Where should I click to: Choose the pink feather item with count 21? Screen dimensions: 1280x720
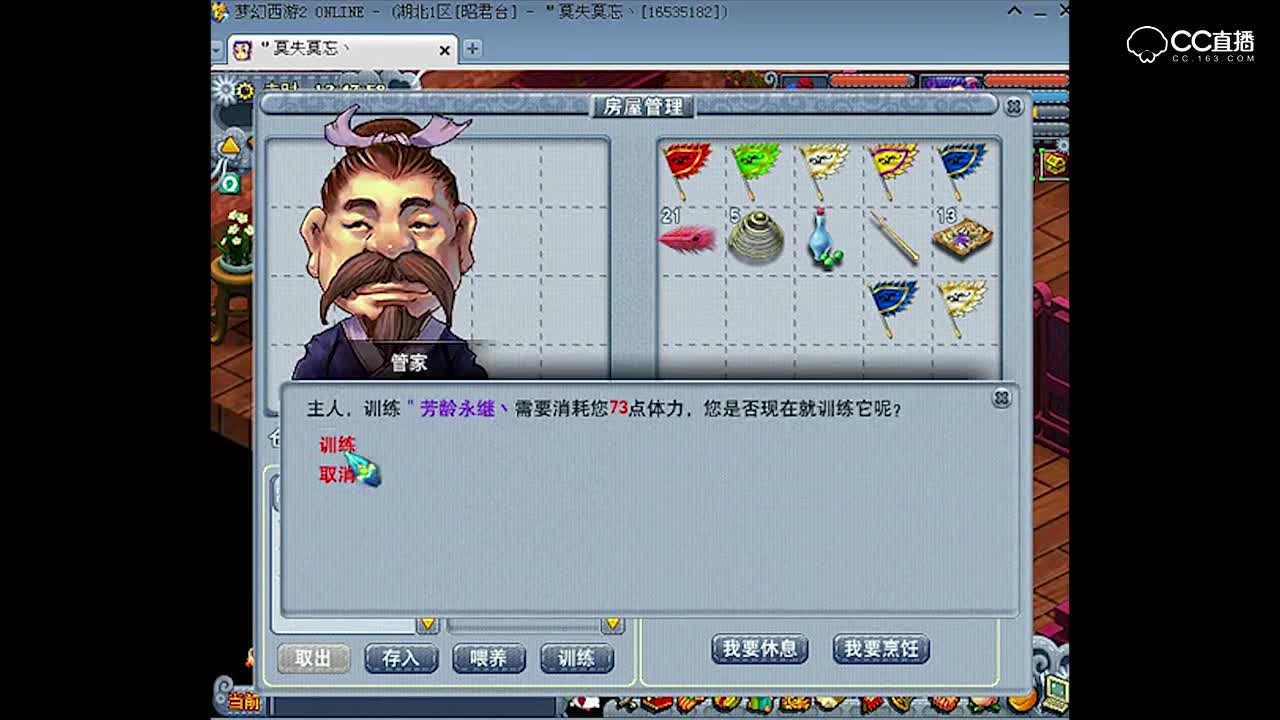coord(687,238)
